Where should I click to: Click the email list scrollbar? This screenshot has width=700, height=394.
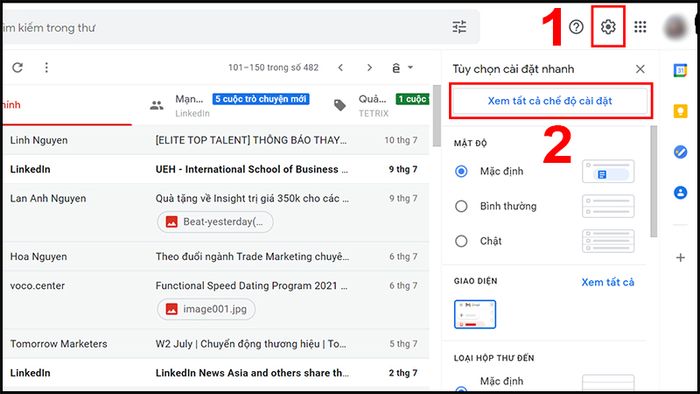437,116
